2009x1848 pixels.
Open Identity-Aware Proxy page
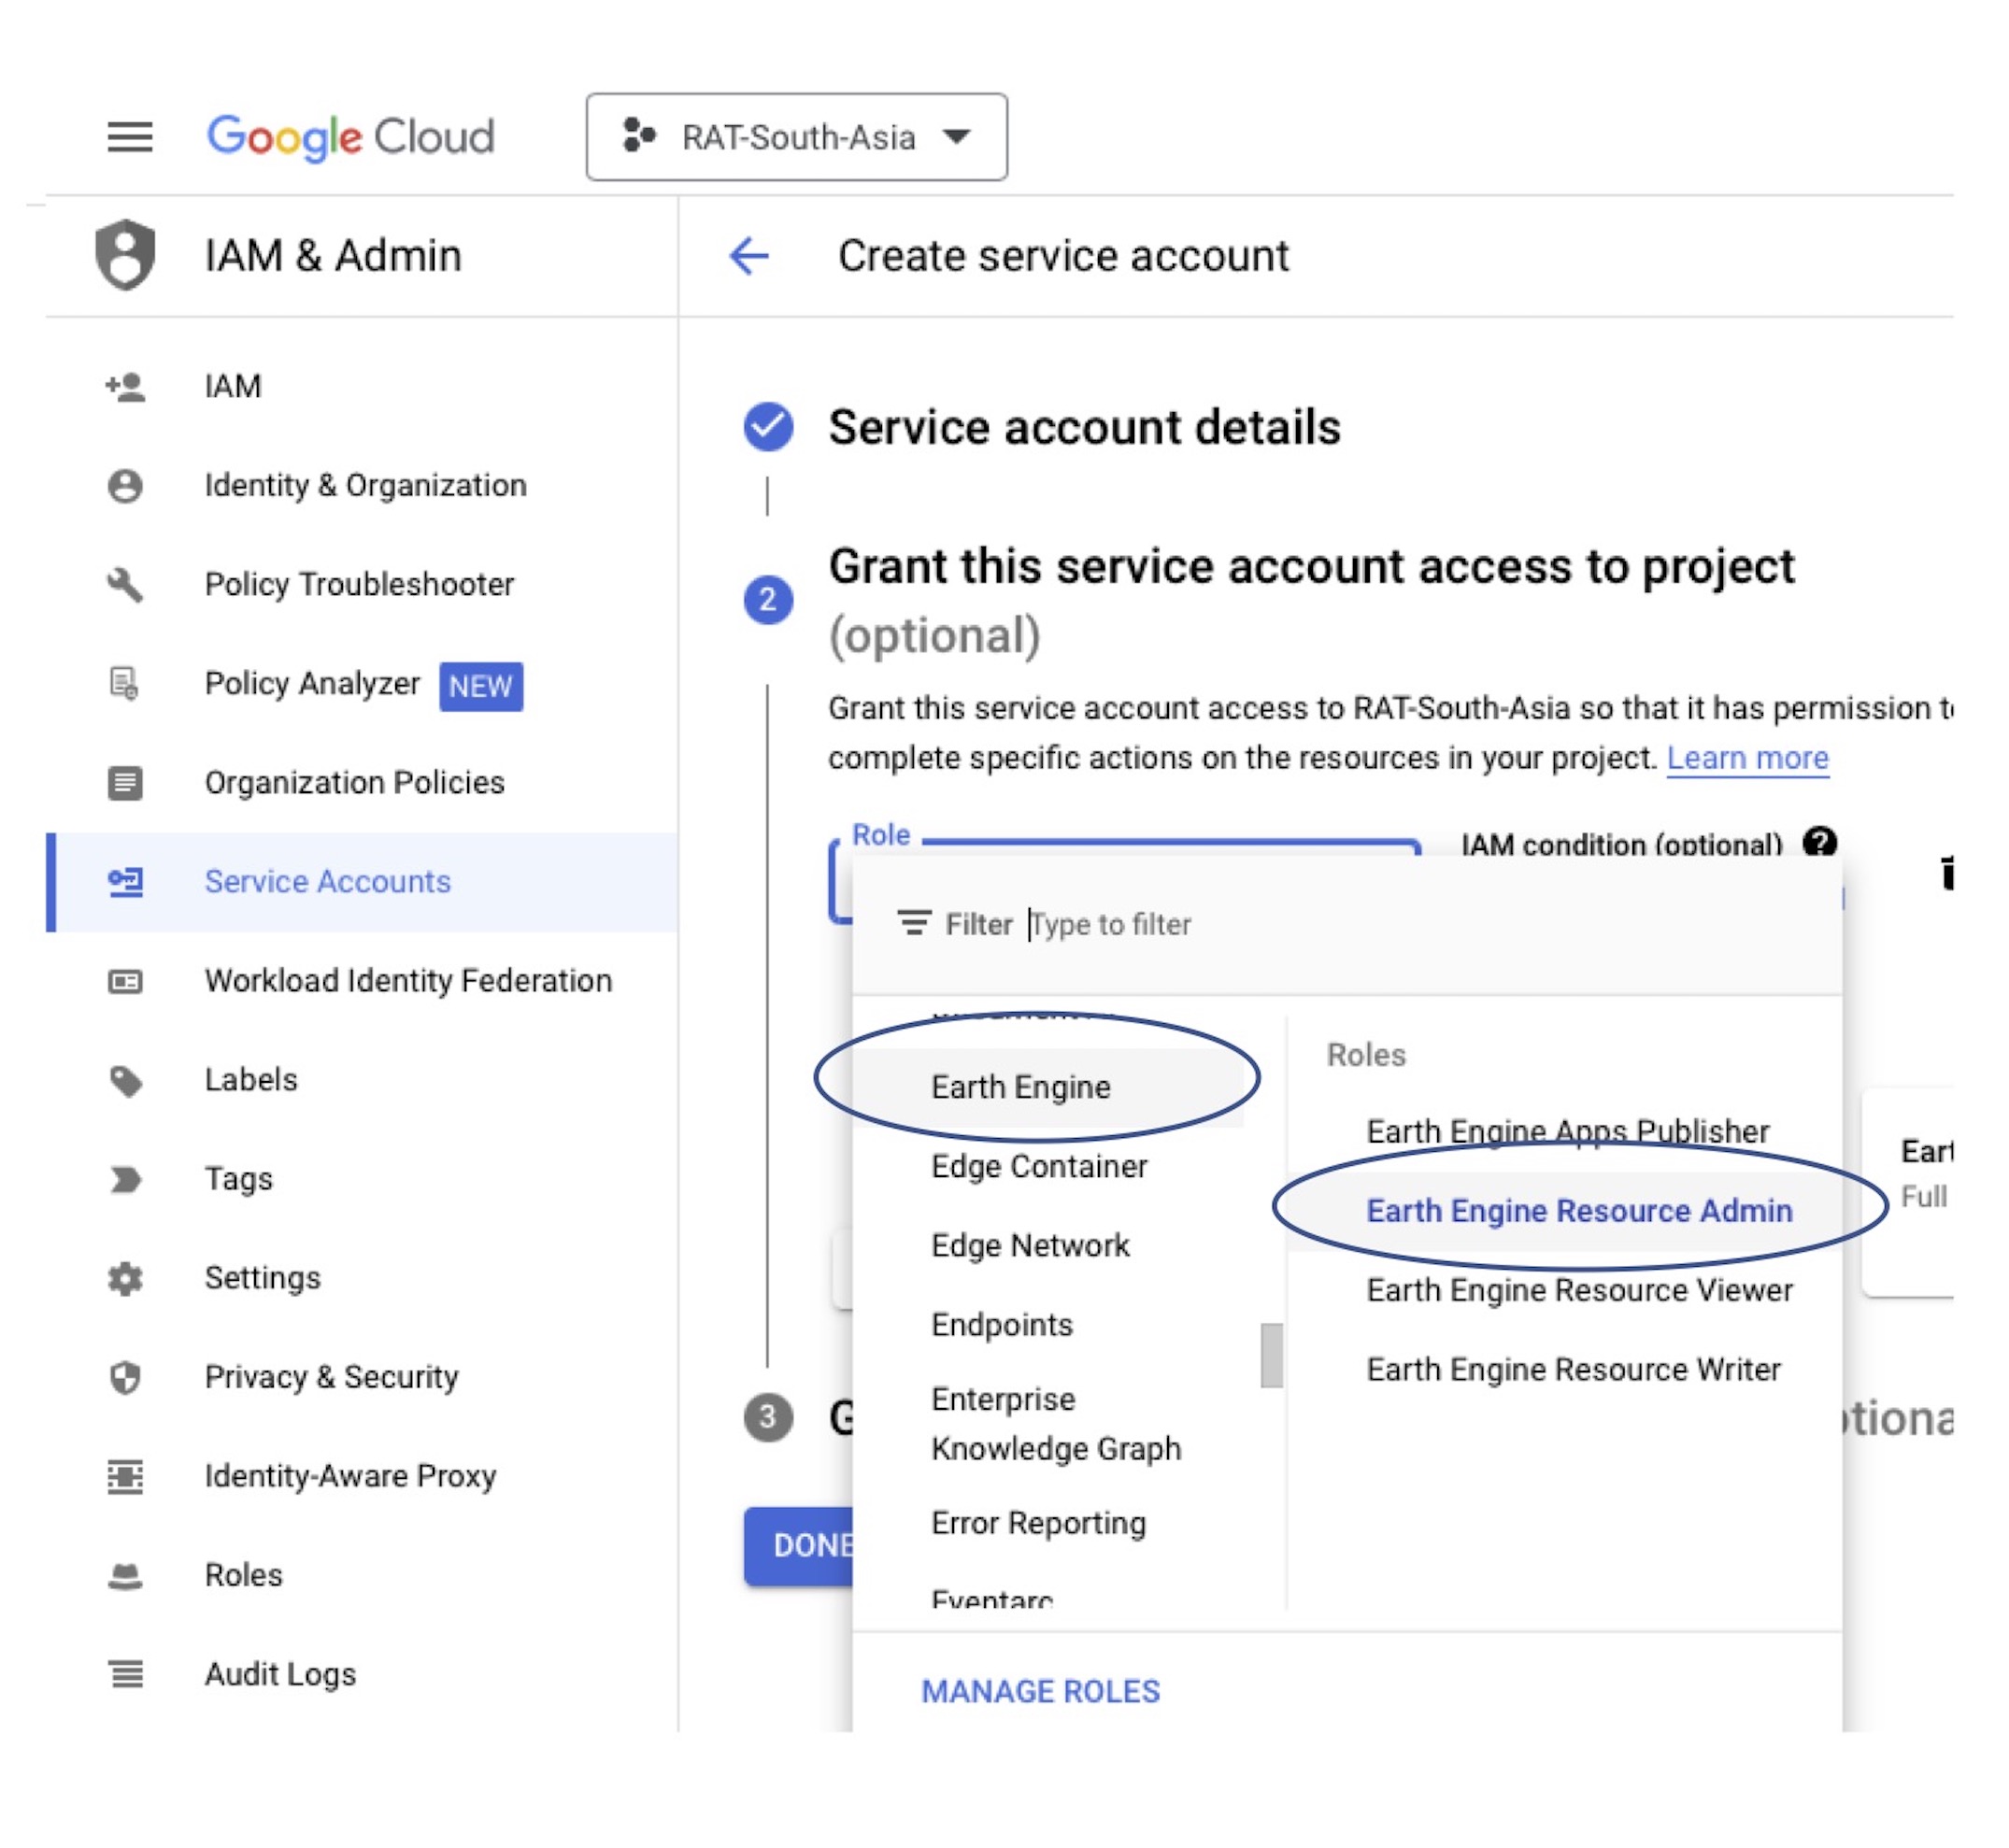point(350,1476)
